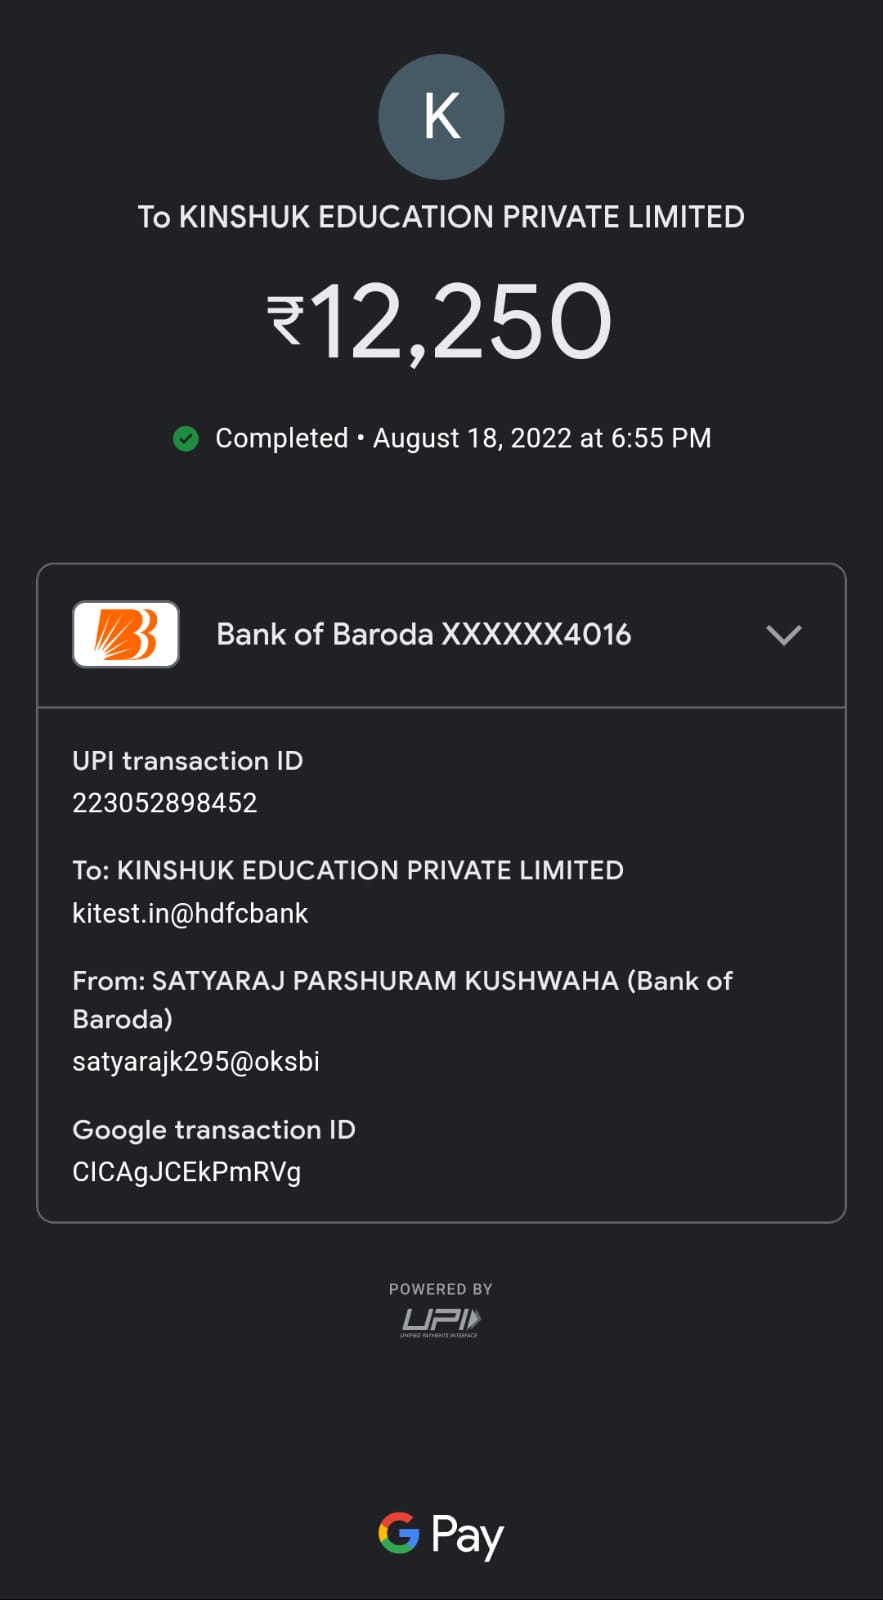Viewport: 883px width, 1600px height.
Task: Click the recipient name inside the details card
Action: (x=348, y=870)
